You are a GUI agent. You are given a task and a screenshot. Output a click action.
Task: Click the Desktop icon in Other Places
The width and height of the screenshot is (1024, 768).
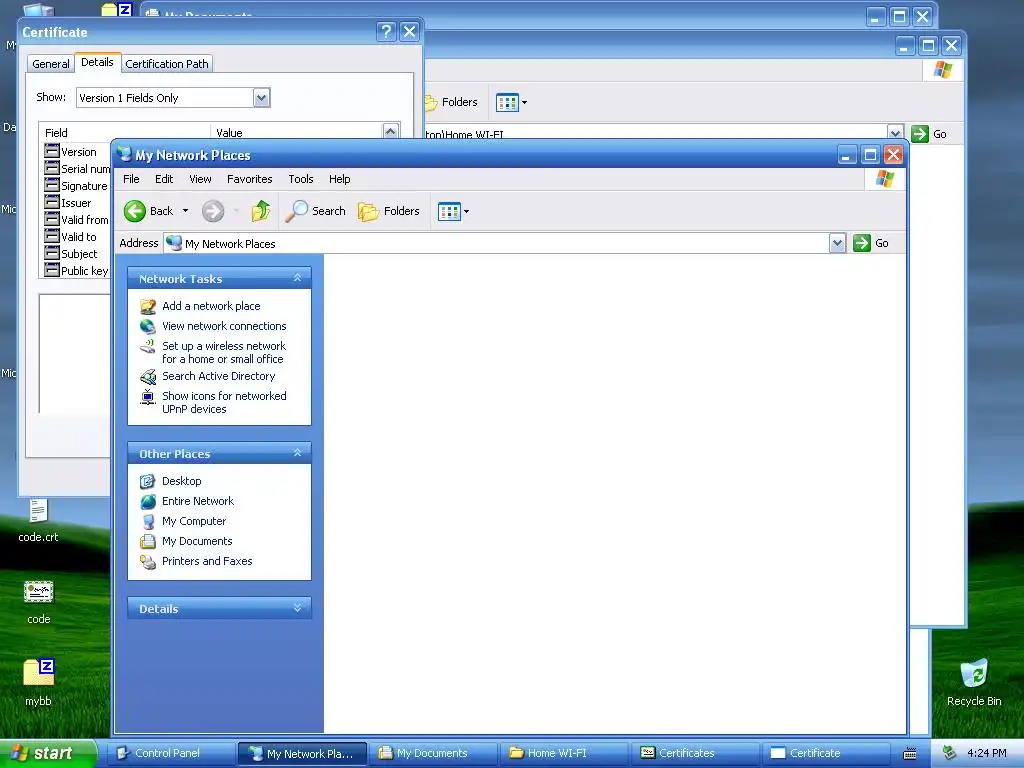(148, 481)
